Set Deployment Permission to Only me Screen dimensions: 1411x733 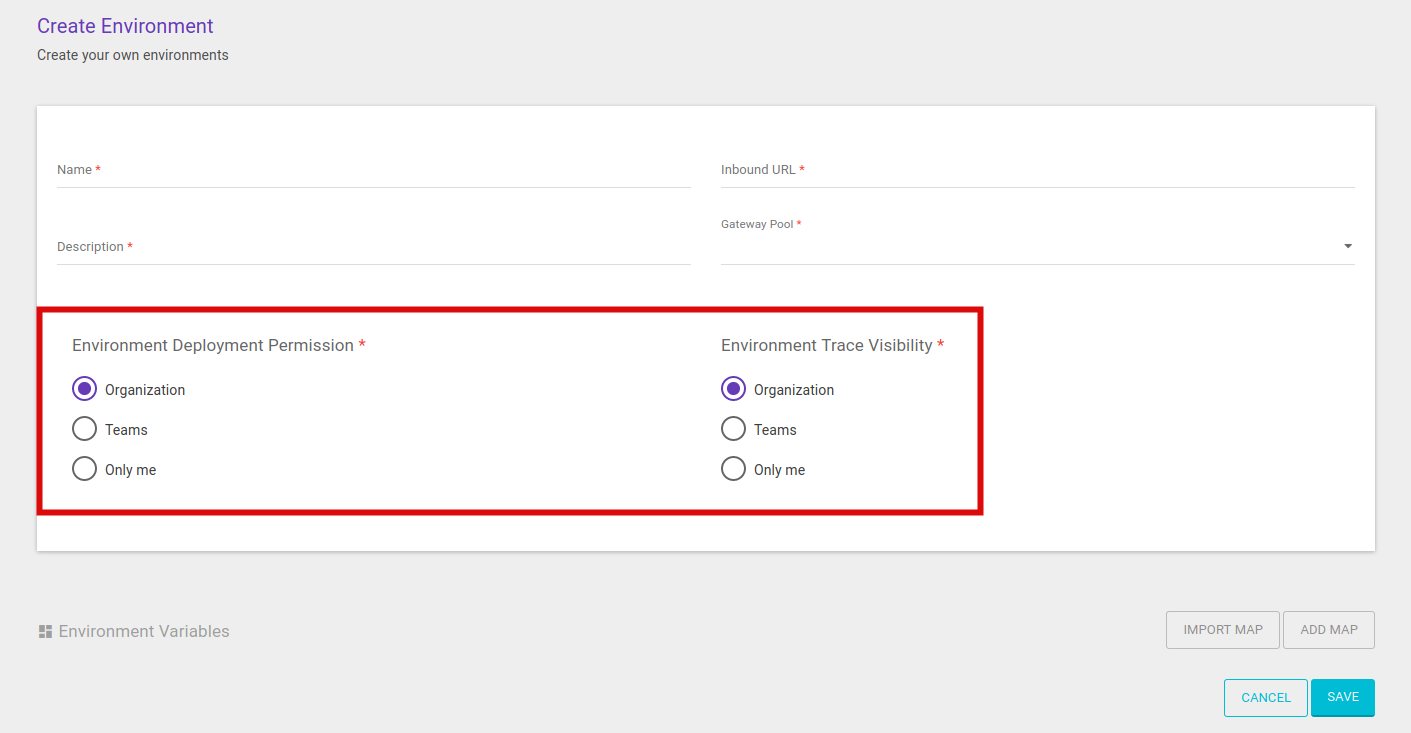(x=85, y=469)
